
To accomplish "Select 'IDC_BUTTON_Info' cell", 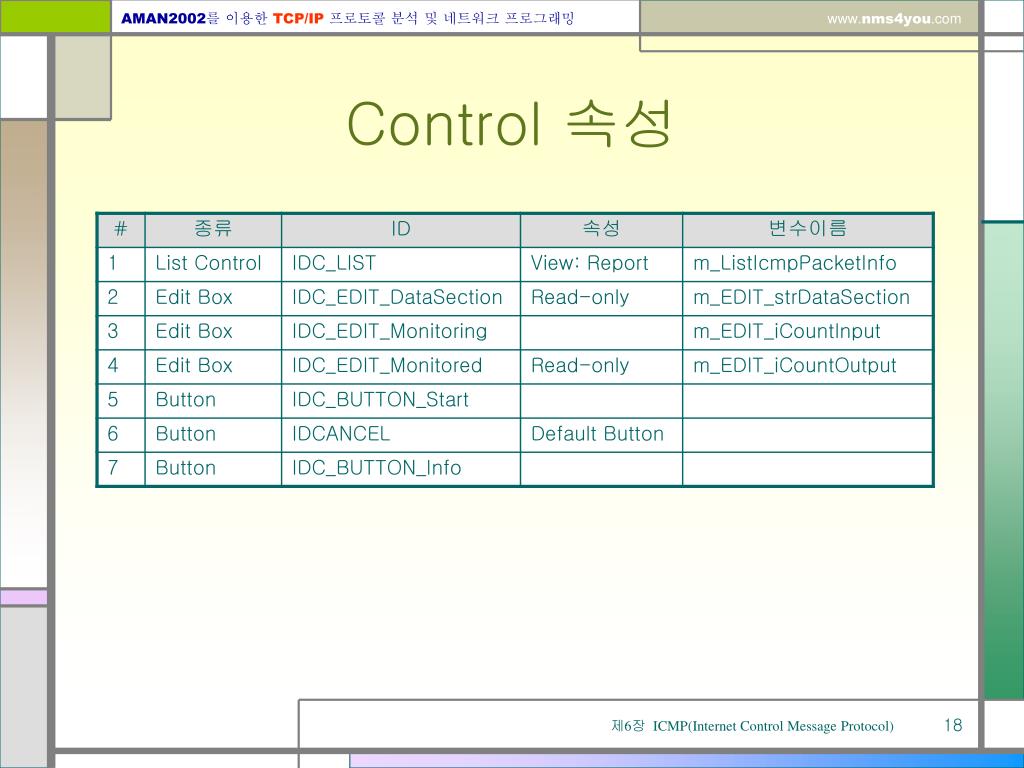I will coord(400,468).
